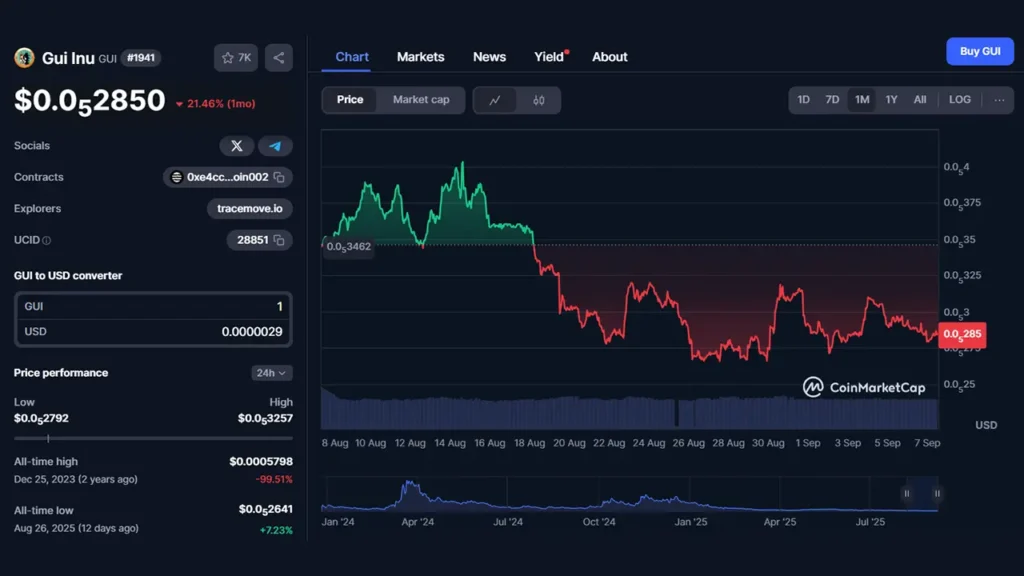Click the left range handle in overview chart
Image resolution: width=1024 pixels, height=576 pixels.
coord(906,494)
